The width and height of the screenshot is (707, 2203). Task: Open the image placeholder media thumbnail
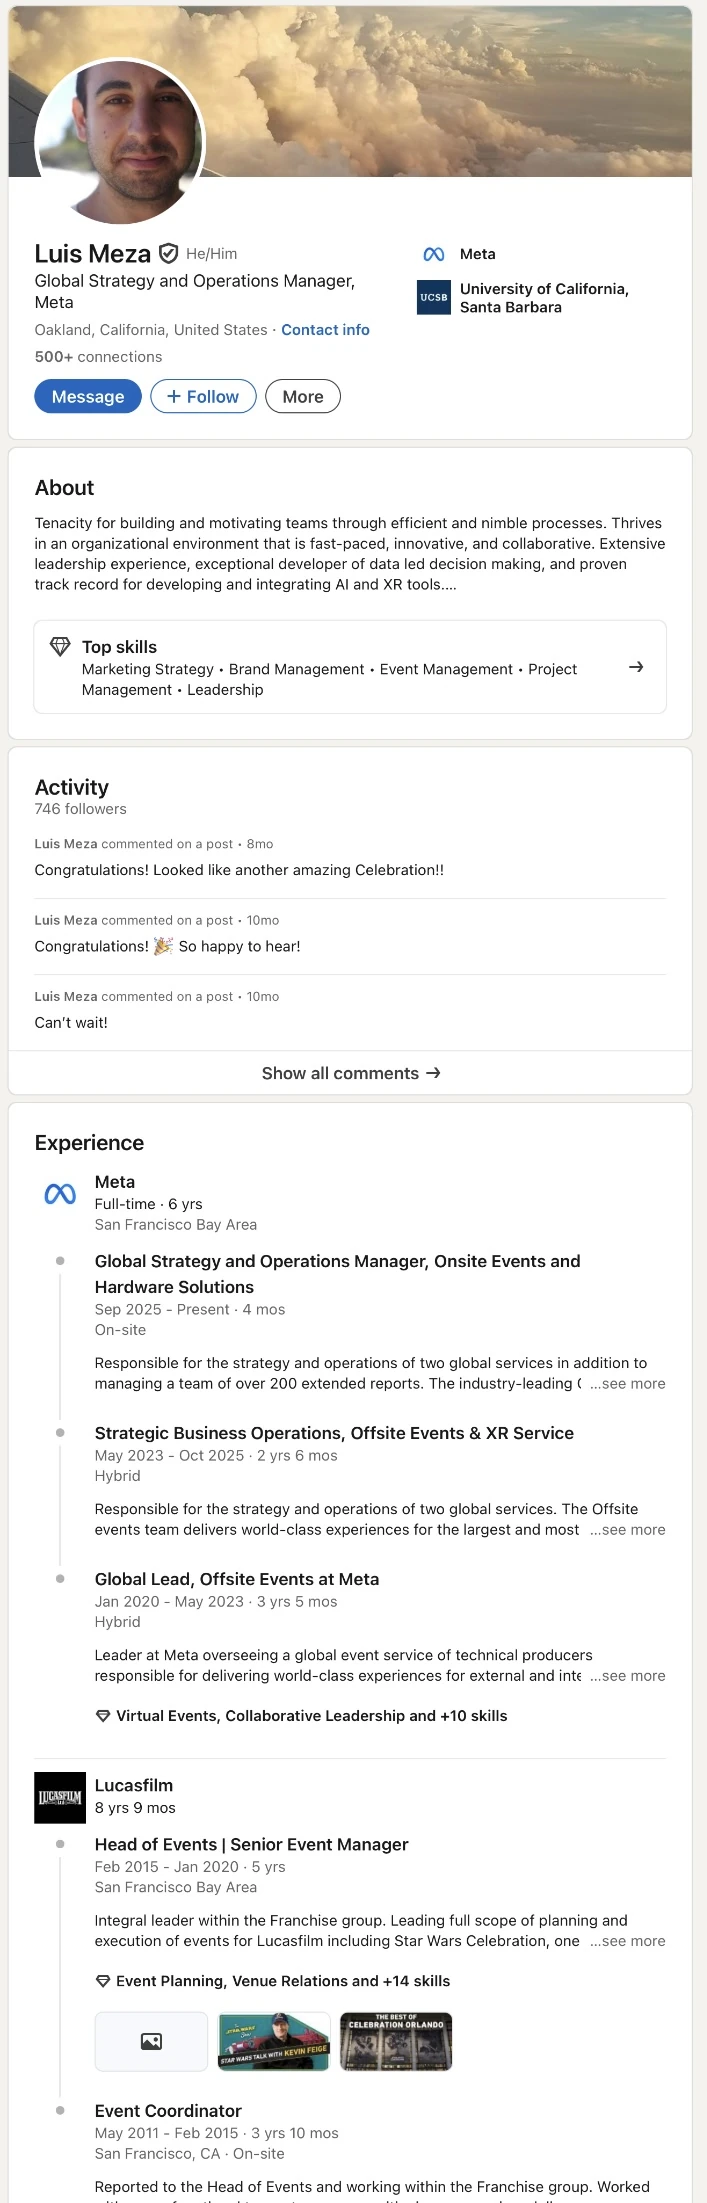(151, 2041)
